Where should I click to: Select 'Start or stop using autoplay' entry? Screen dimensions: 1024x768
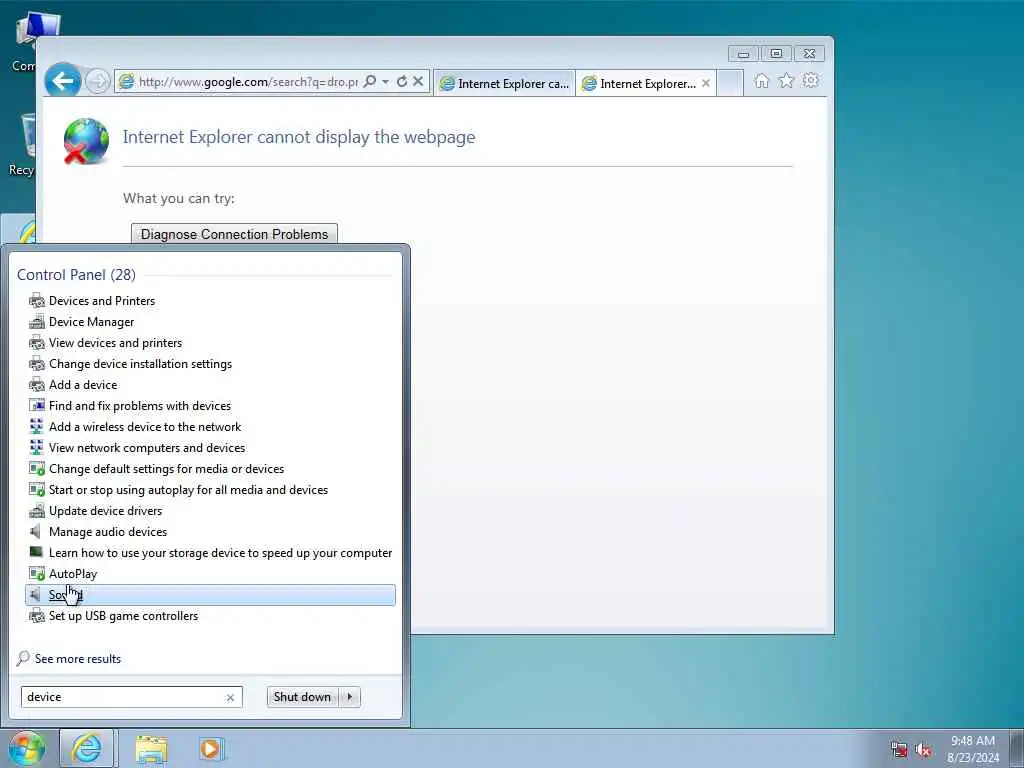click(x=188, y=490)
